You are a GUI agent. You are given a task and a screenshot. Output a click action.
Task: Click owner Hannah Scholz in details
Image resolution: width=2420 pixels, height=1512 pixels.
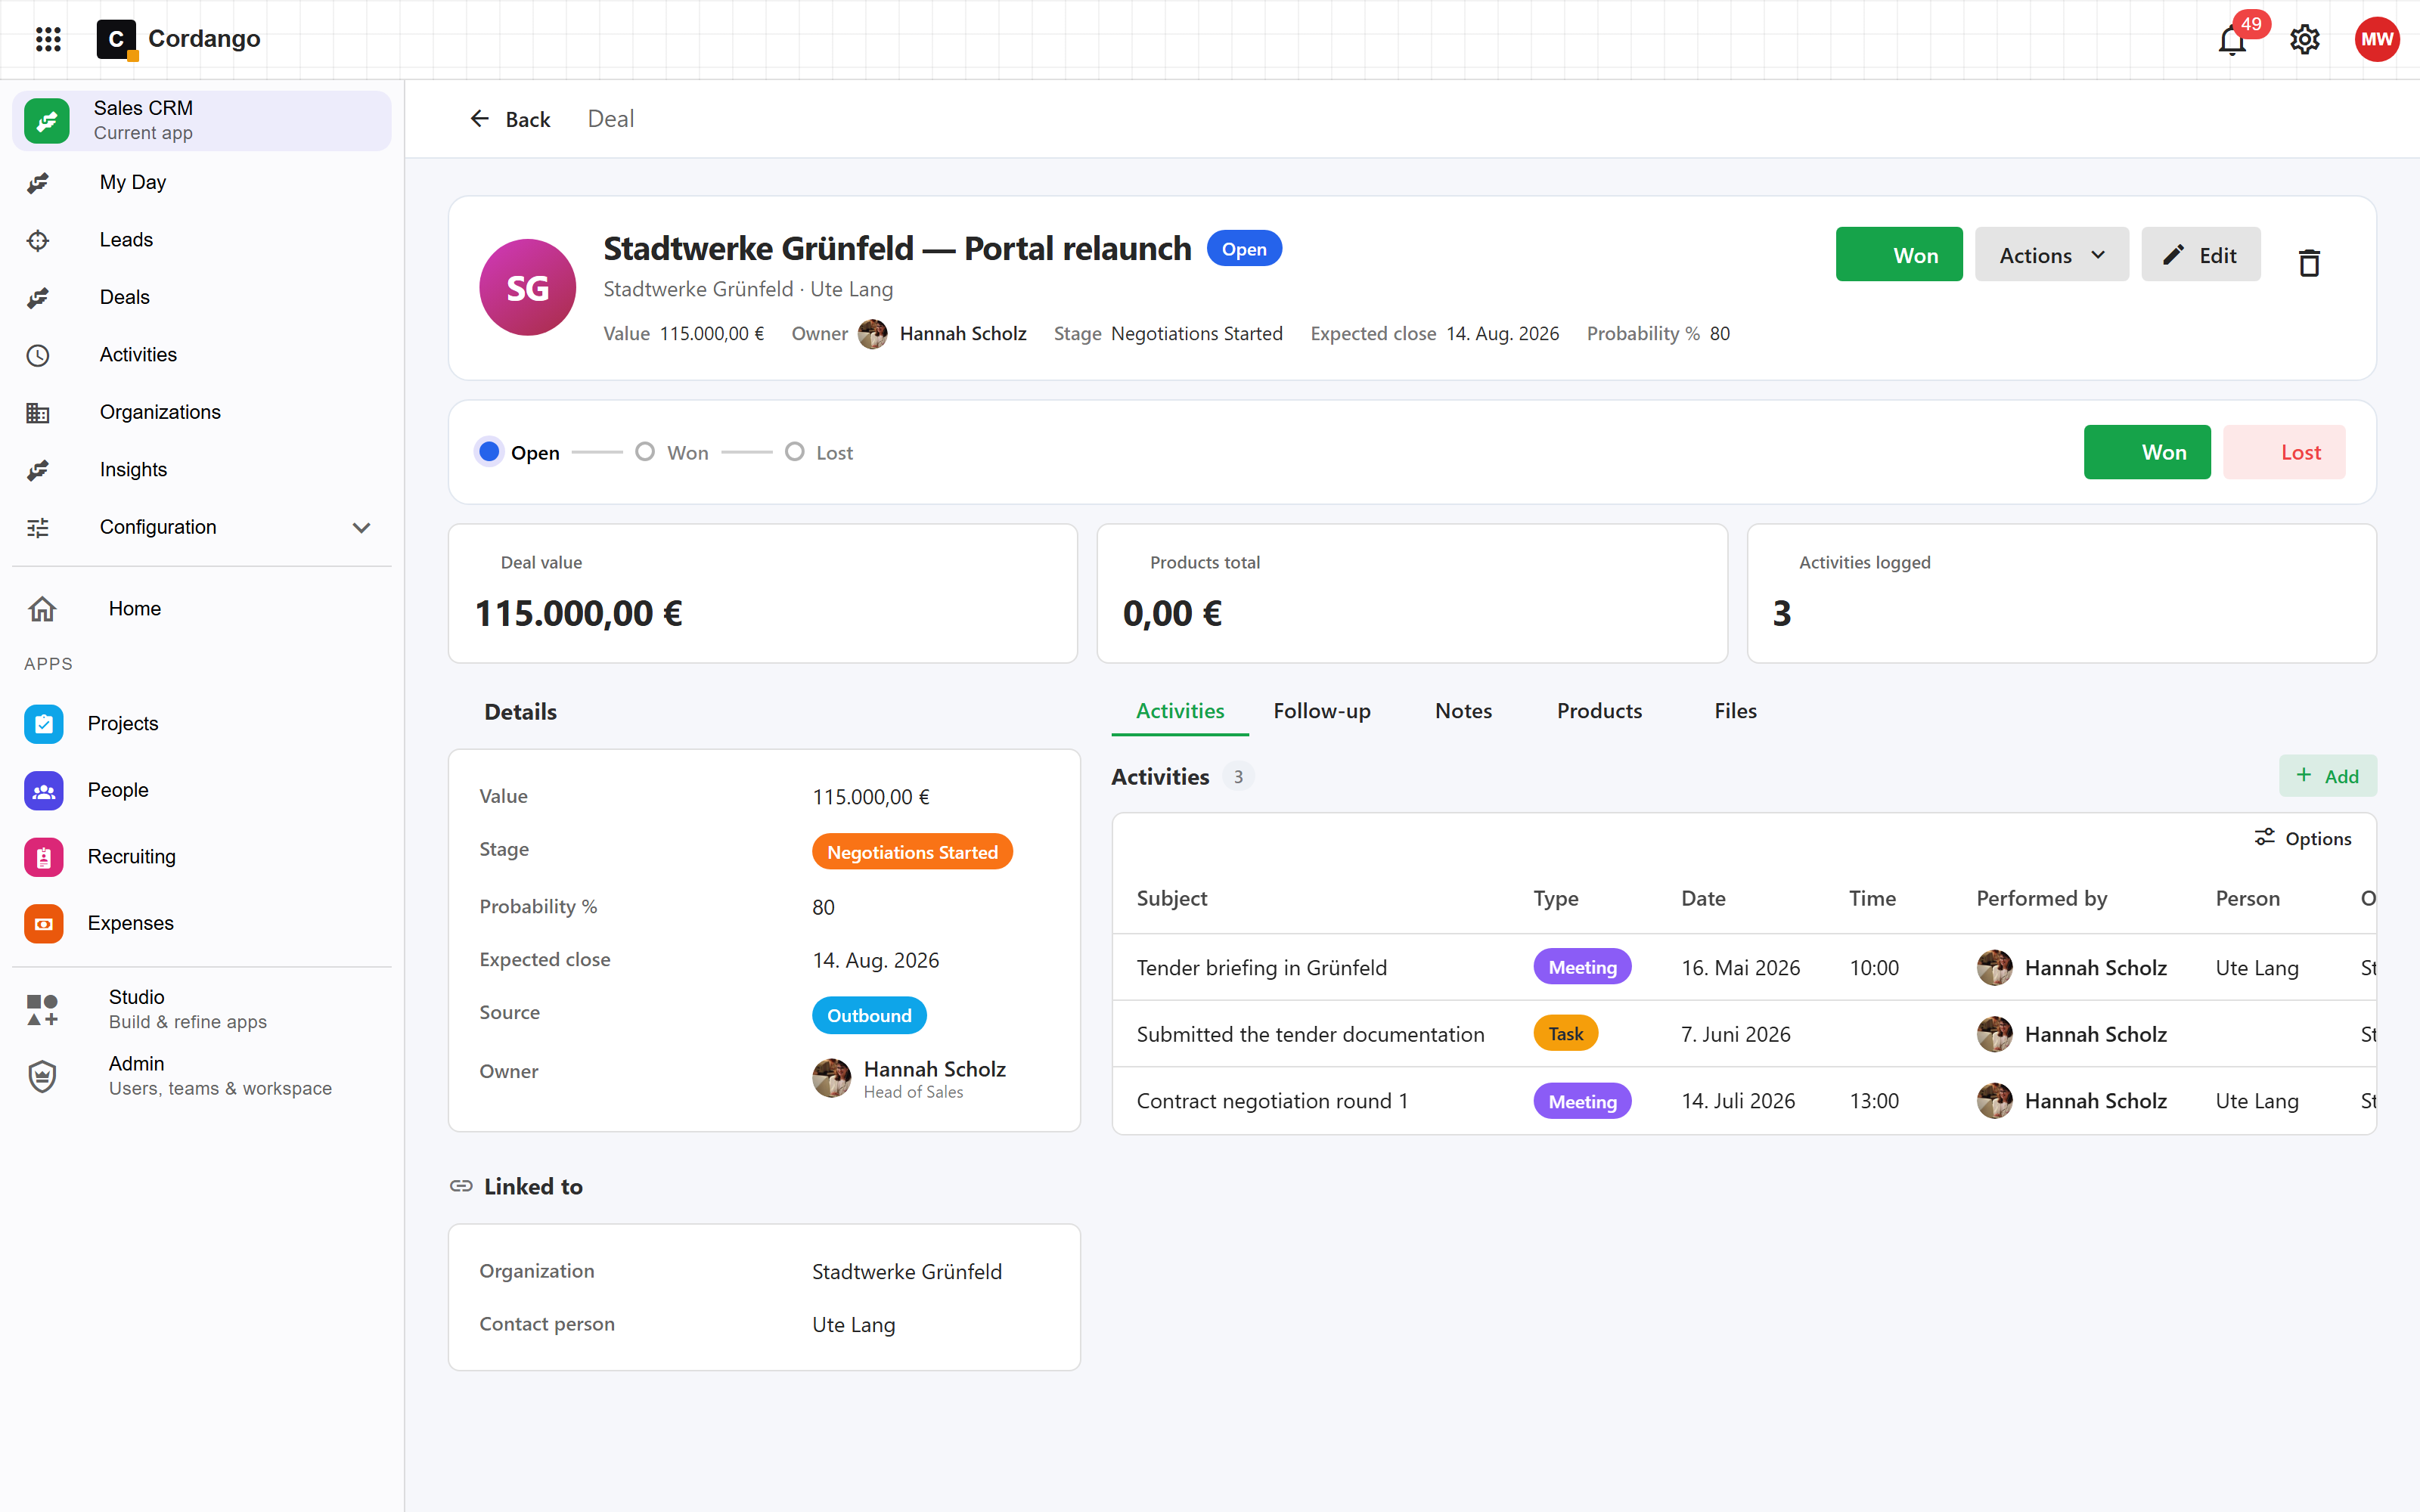pos(909,1078)
